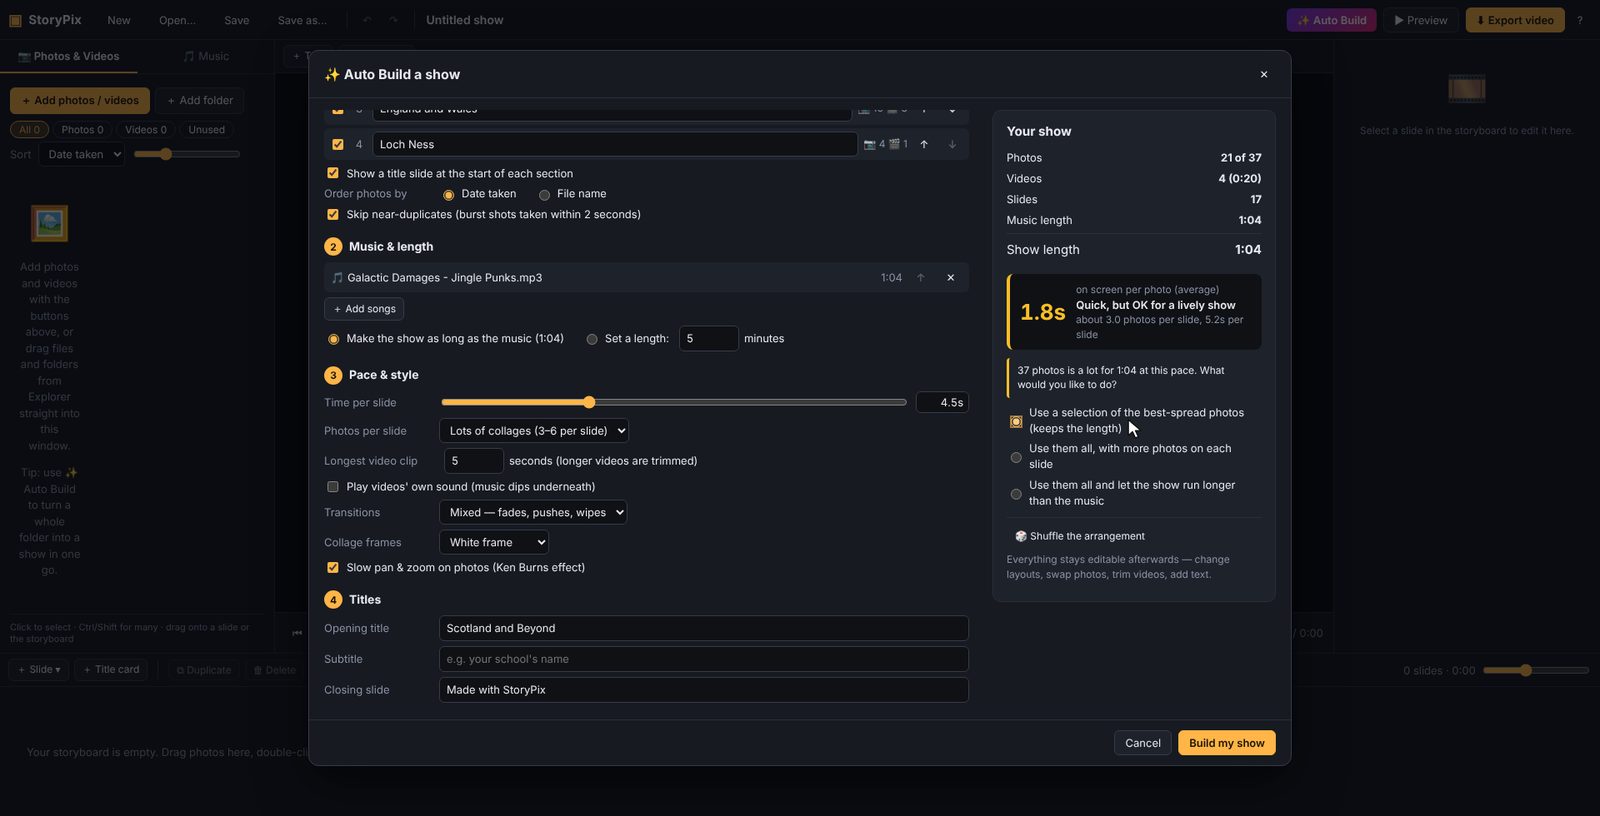Click Build my show button
The height and width of the screenshot is (816, 1600).
tap(1227, 743)
